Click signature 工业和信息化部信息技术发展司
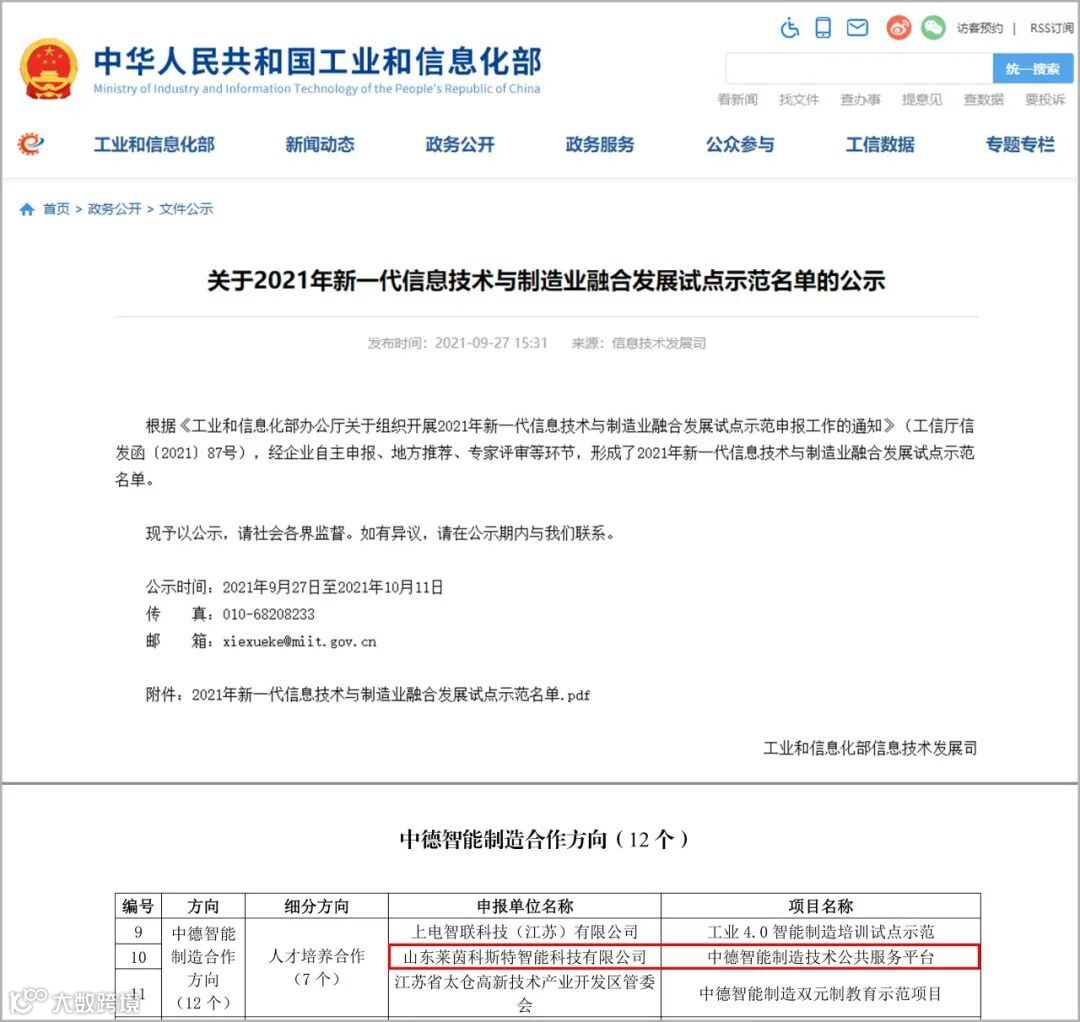1080x1022 pixels. (870, 749)
